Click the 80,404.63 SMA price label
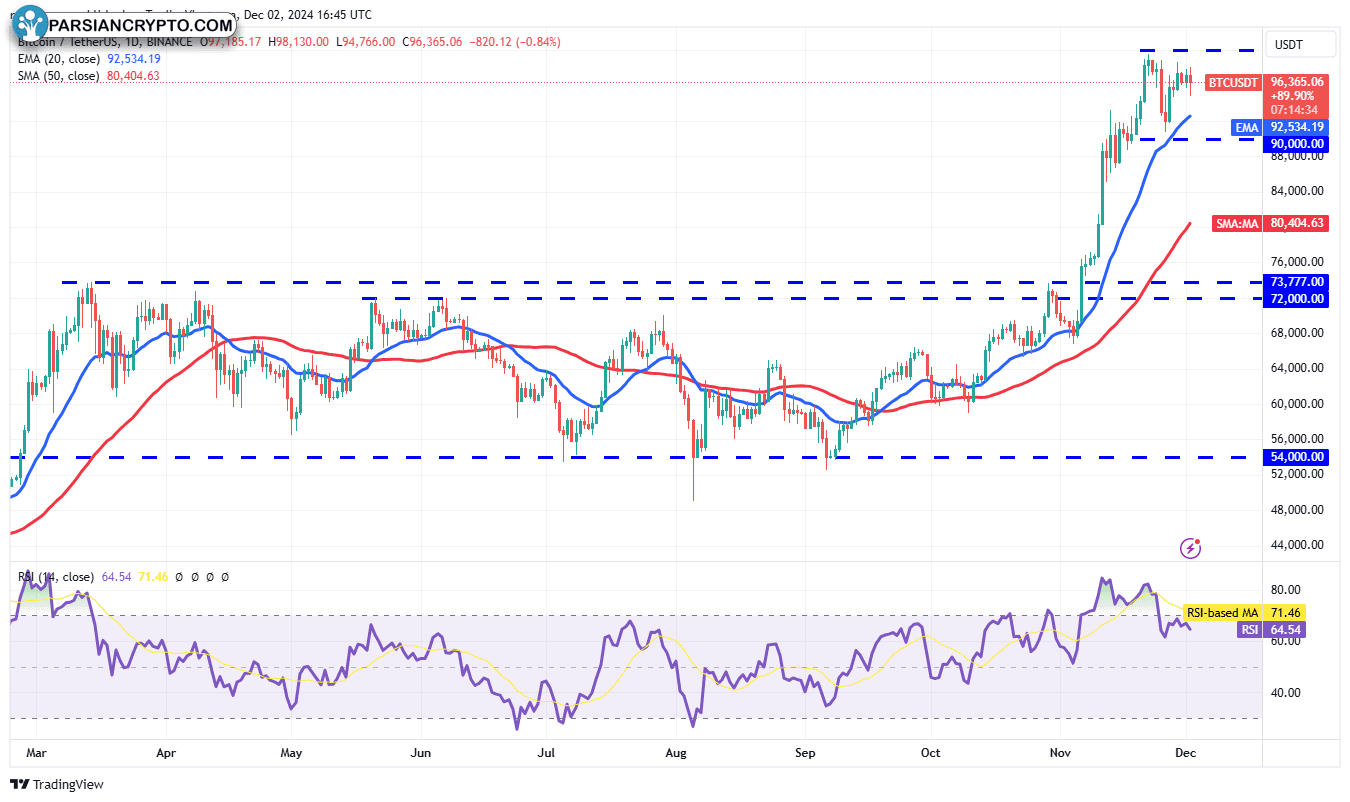The height and width of the screenshot is (802, 1350). click(1297, 223)
